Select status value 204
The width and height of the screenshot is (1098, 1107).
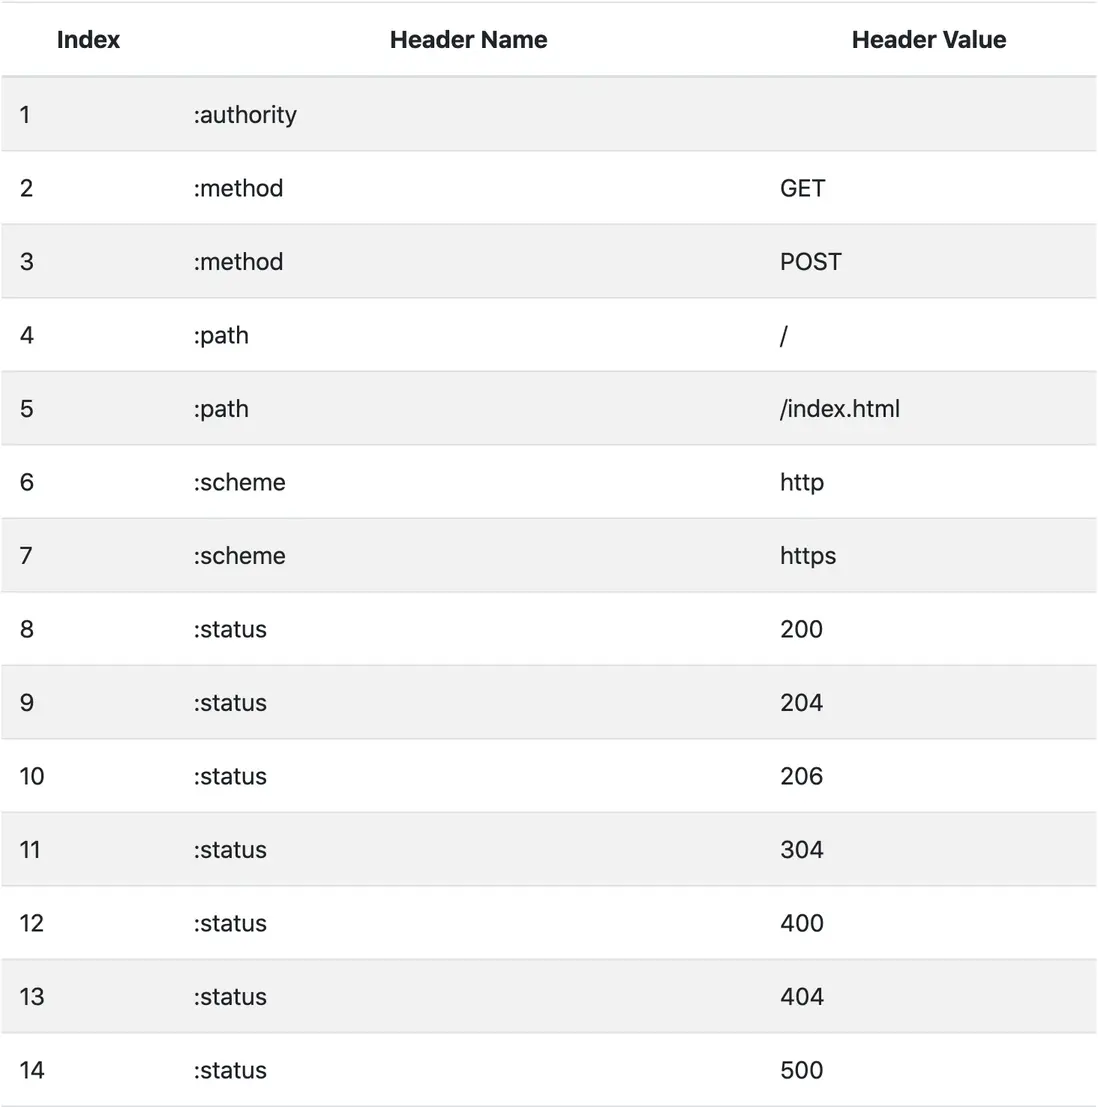click(801, 703)
